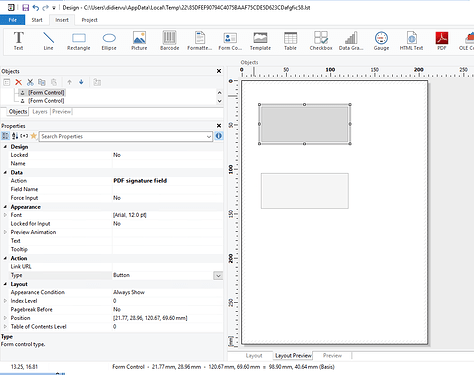Viewport: 474px width, 375px height.
Task: Expand the Font property
Action: tap(5, 215)
